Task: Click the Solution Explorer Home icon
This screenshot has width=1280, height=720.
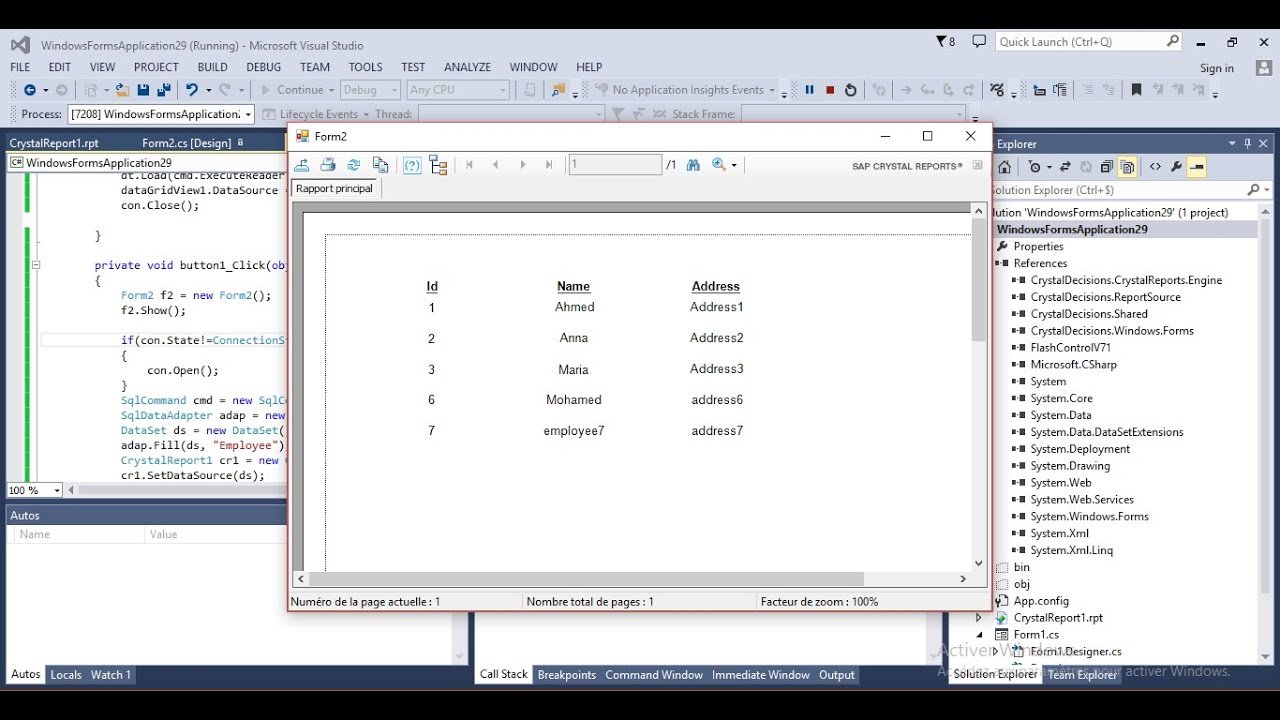Action: 1005,167
